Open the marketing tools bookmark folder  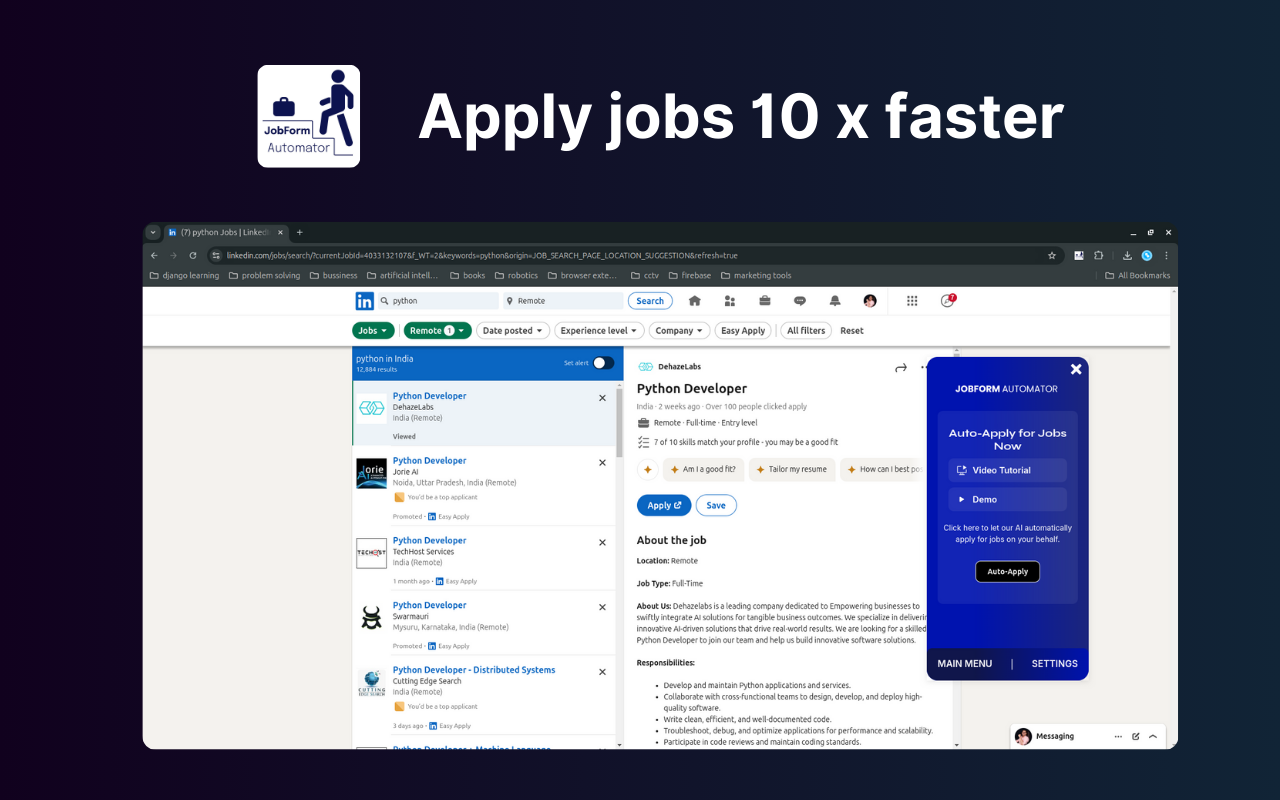tap(755, 276)
